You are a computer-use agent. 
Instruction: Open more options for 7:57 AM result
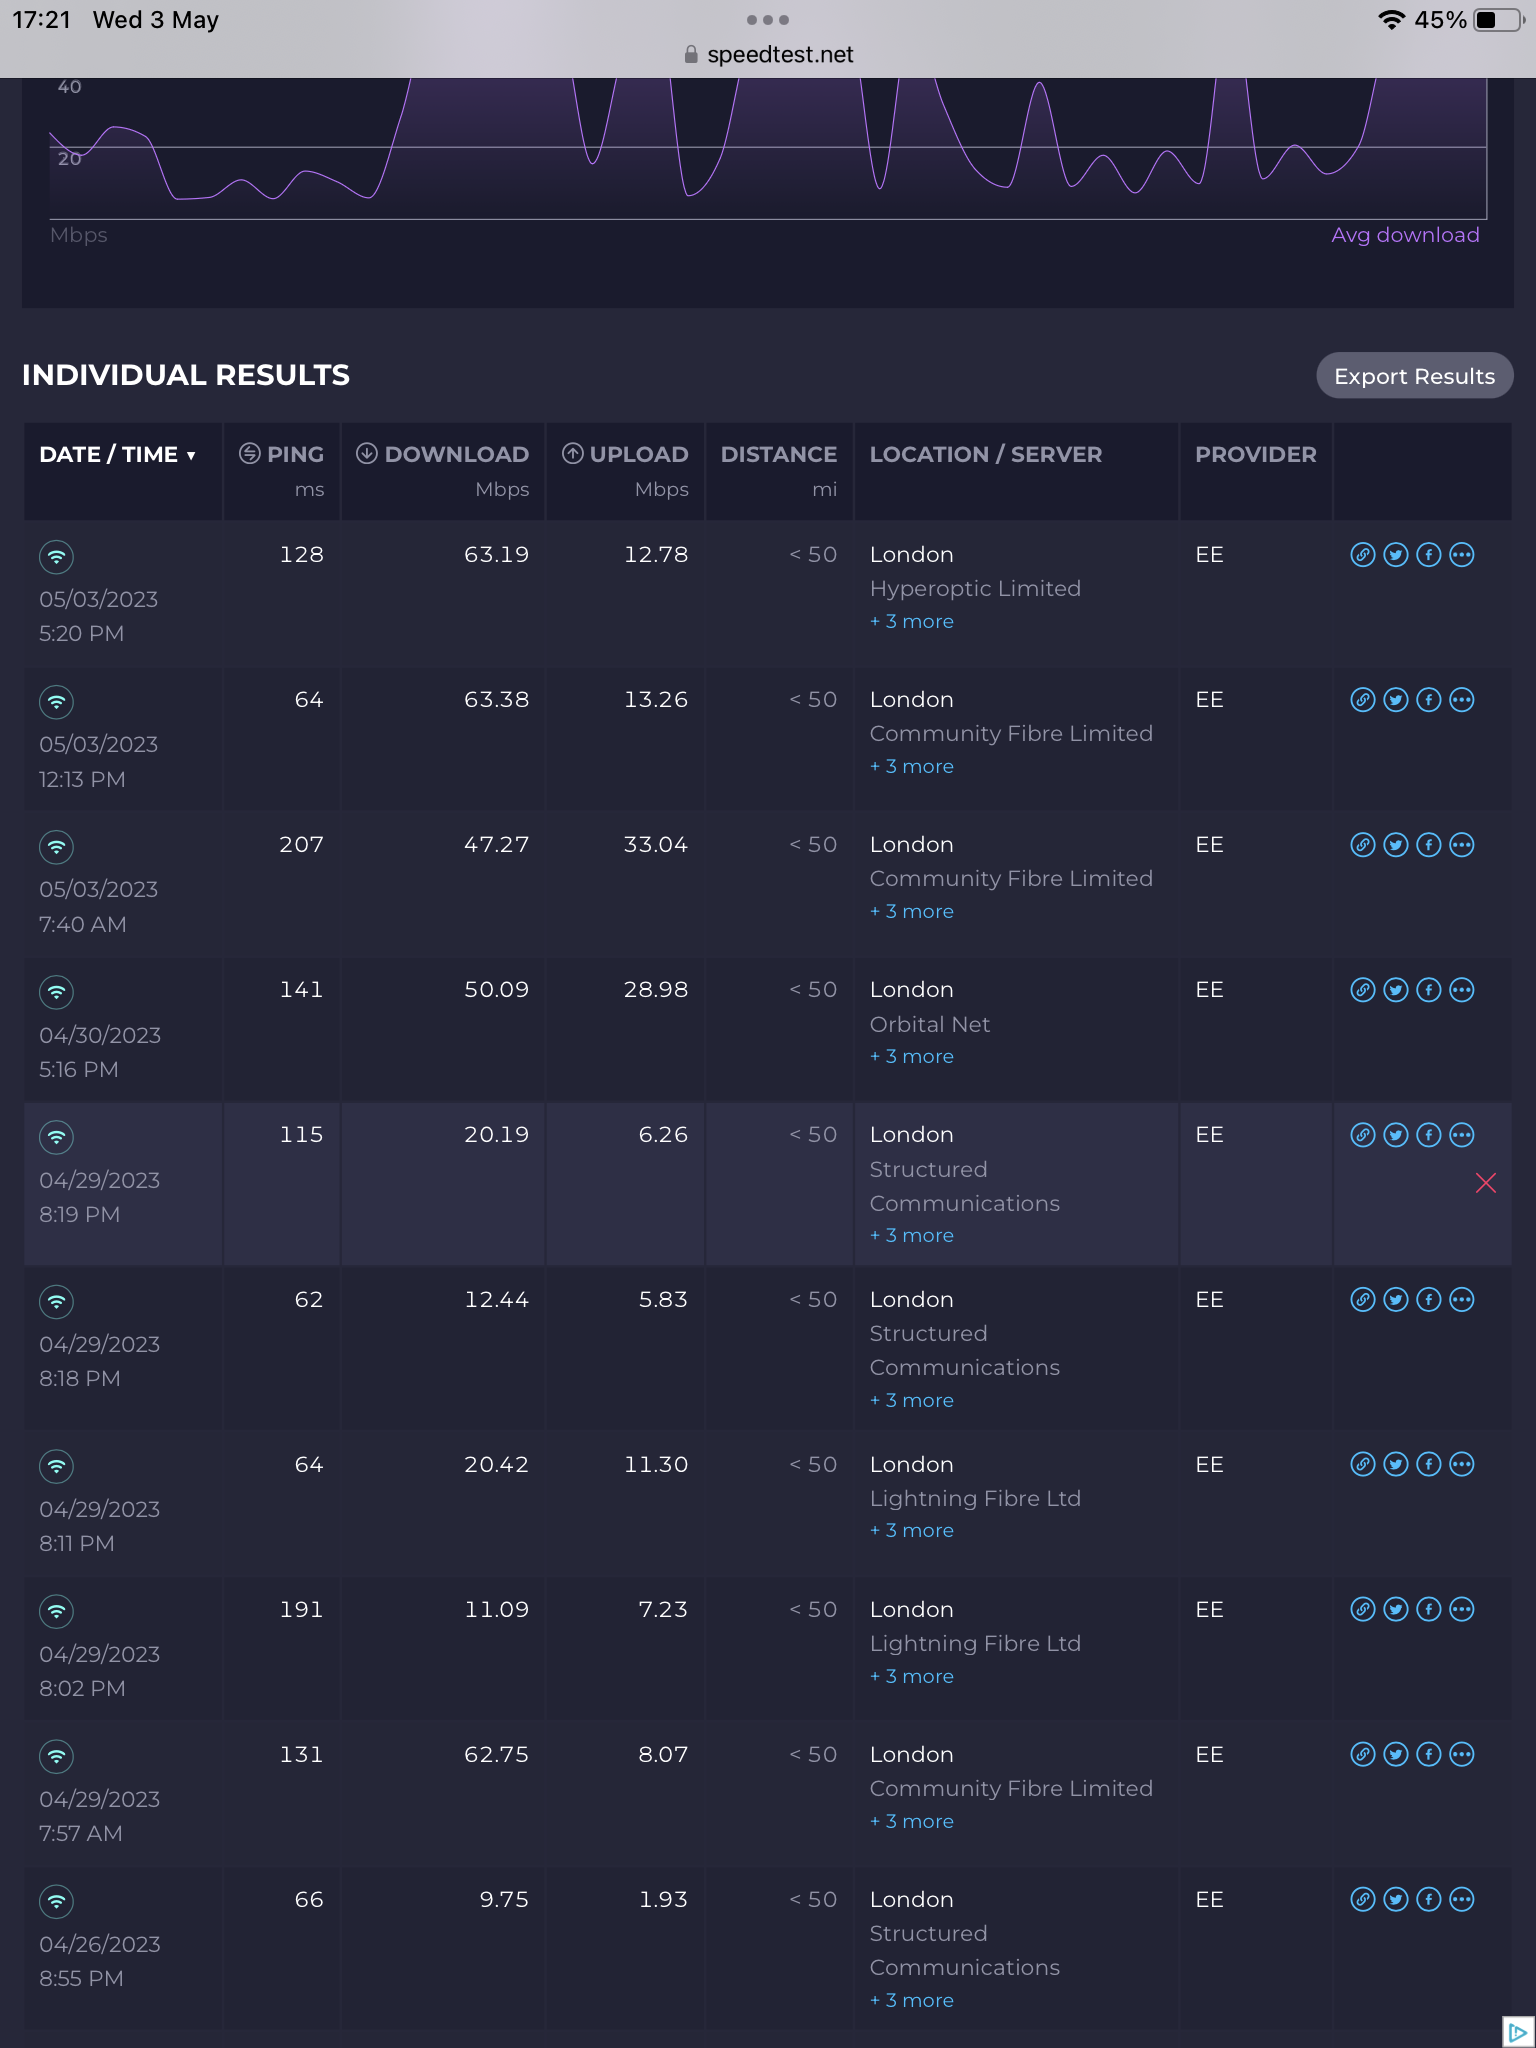(1462, 1755)
